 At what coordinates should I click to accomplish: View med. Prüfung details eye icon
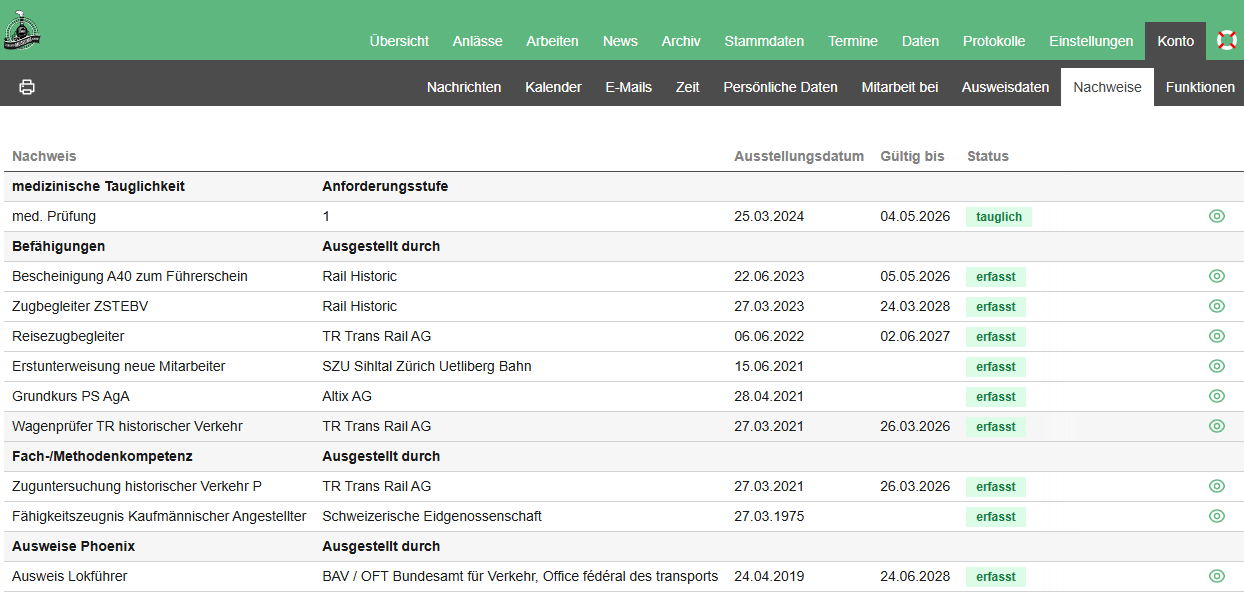point(1217,216)
